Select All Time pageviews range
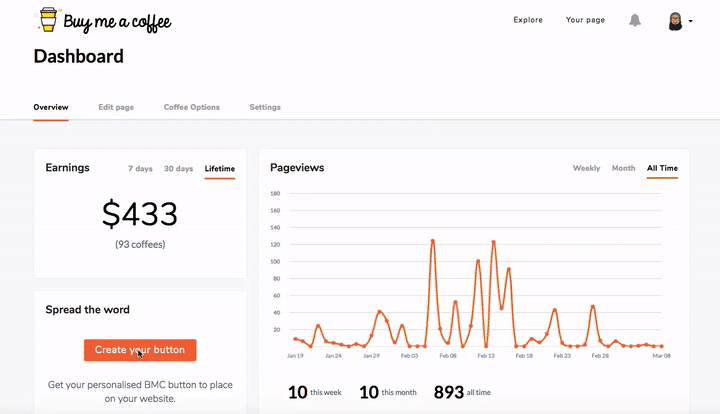This screenshot has height=414, width=720. click(662, 168)
